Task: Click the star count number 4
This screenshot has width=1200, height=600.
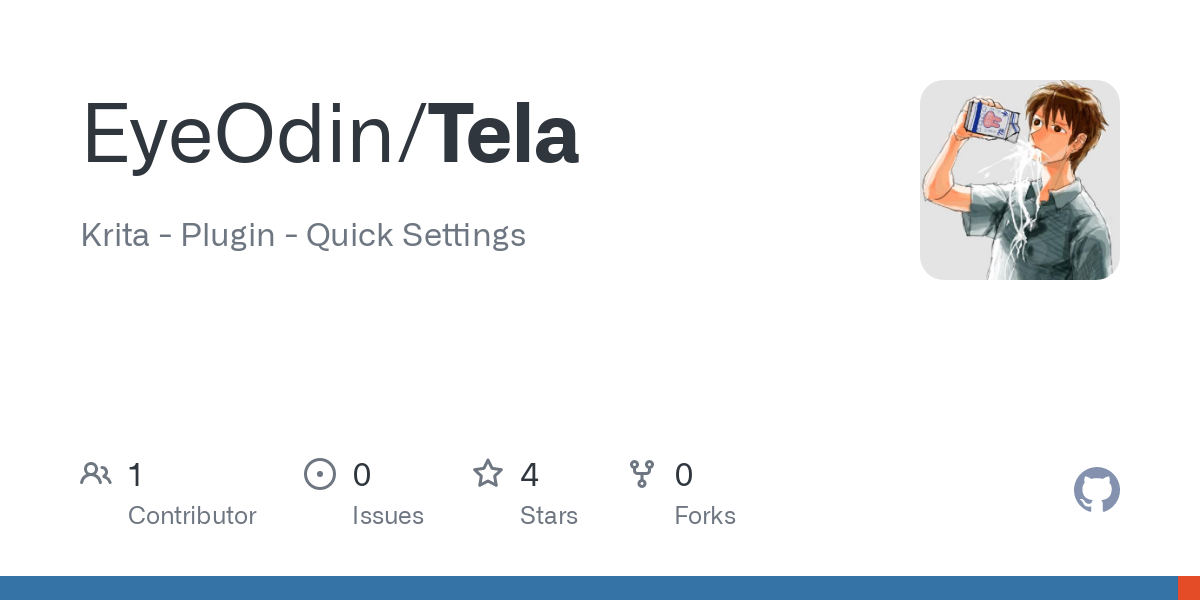Action: click(529, 475)
